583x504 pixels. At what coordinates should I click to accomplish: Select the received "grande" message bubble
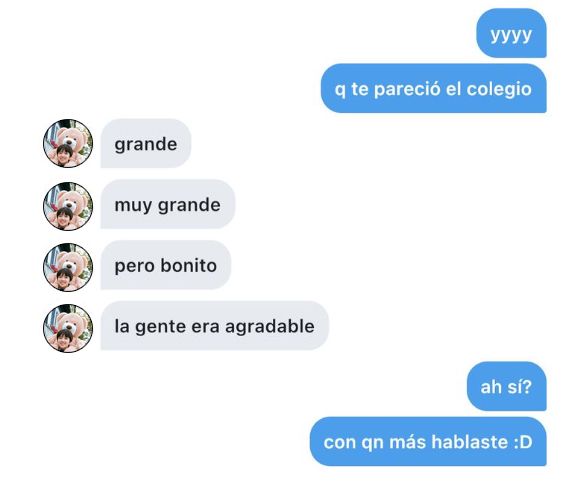click(x=146, y=143)
